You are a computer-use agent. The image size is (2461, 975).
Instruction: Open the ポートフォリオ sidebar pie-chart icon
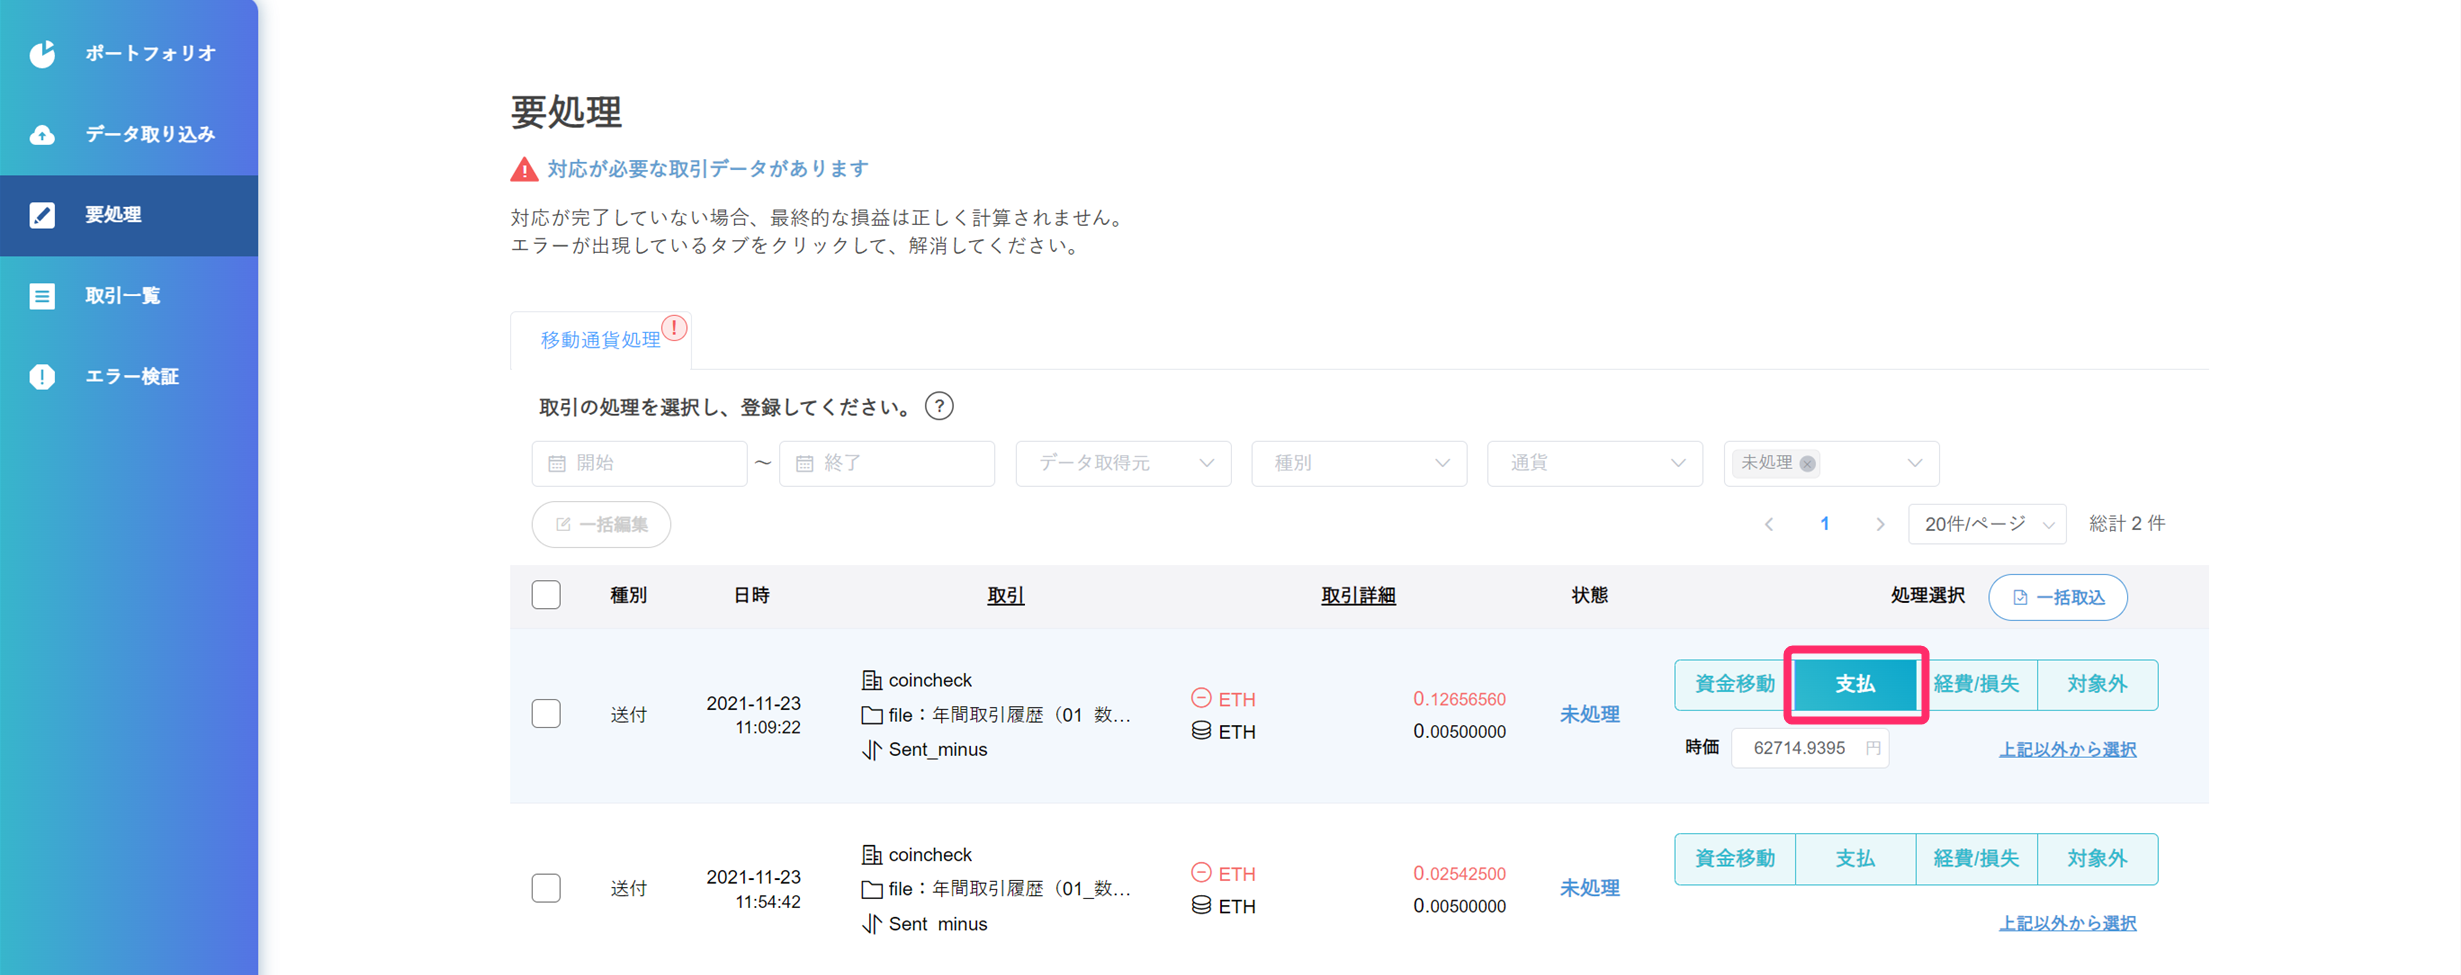pos(42,54)
